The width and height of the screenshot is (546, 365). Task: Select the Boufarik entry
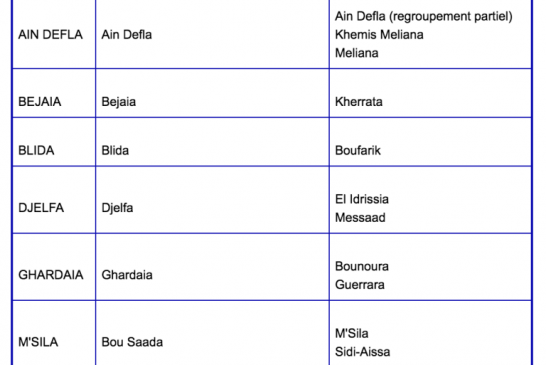358,150
